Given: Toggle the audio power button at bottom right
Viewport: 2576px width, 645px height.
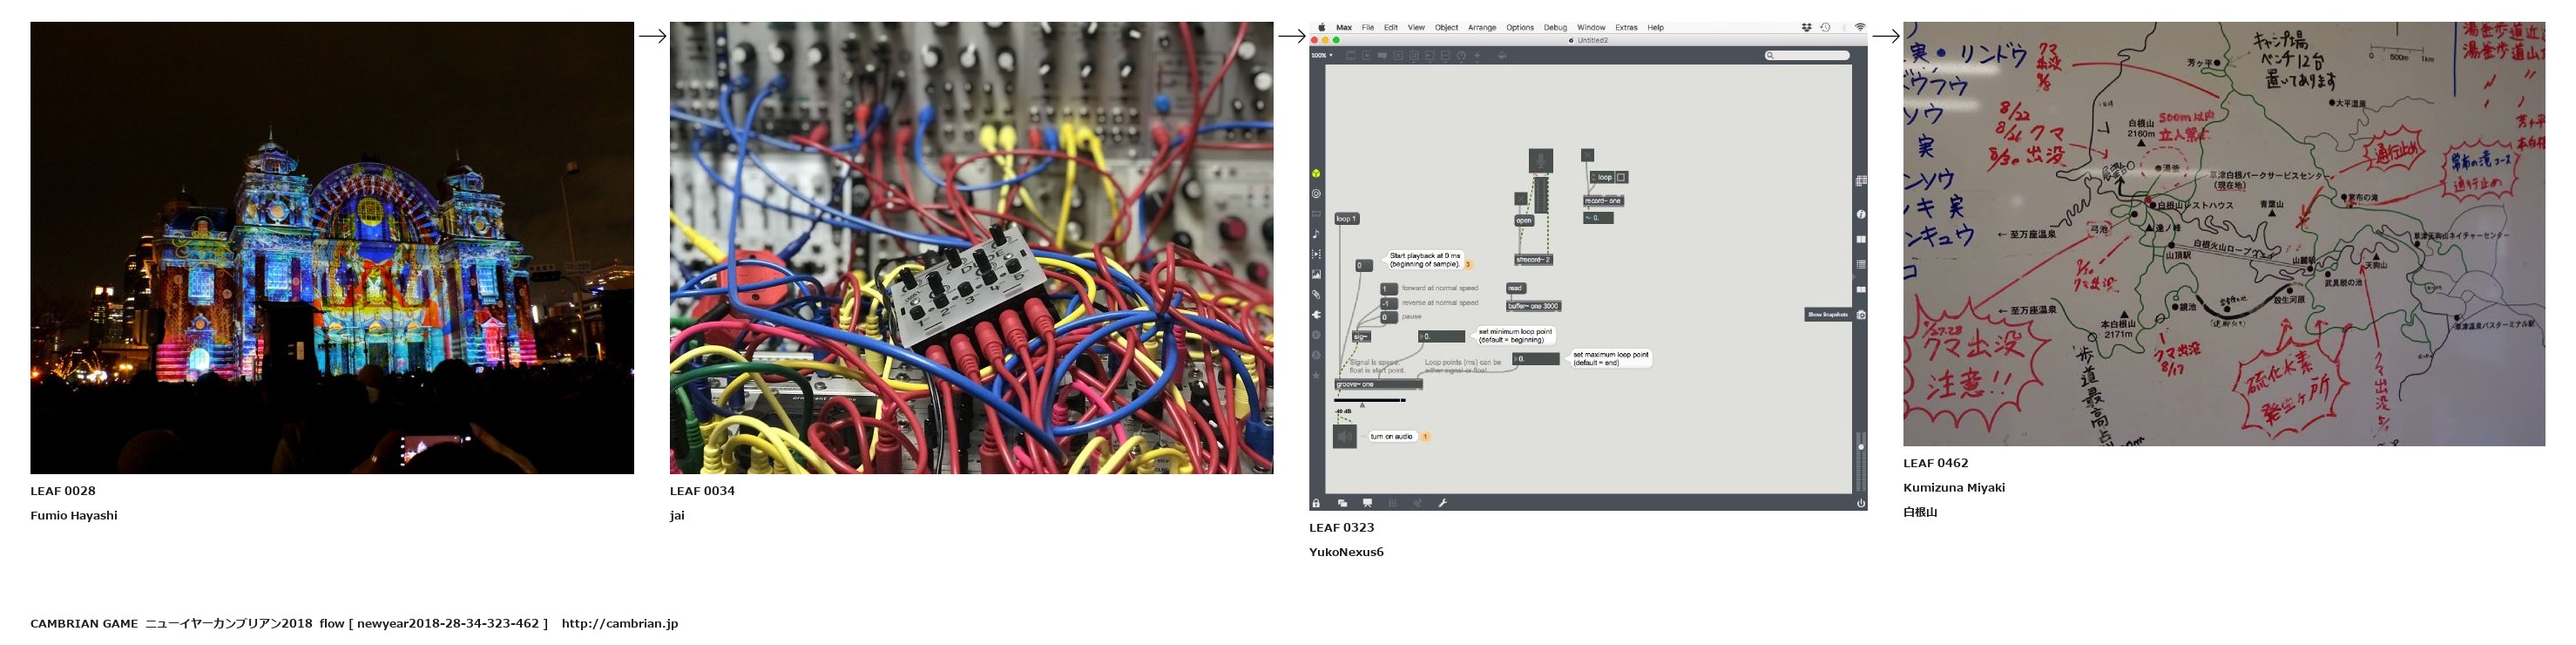Looking at the screenshot, I should pyautogui.click(x=1860, y=503).
